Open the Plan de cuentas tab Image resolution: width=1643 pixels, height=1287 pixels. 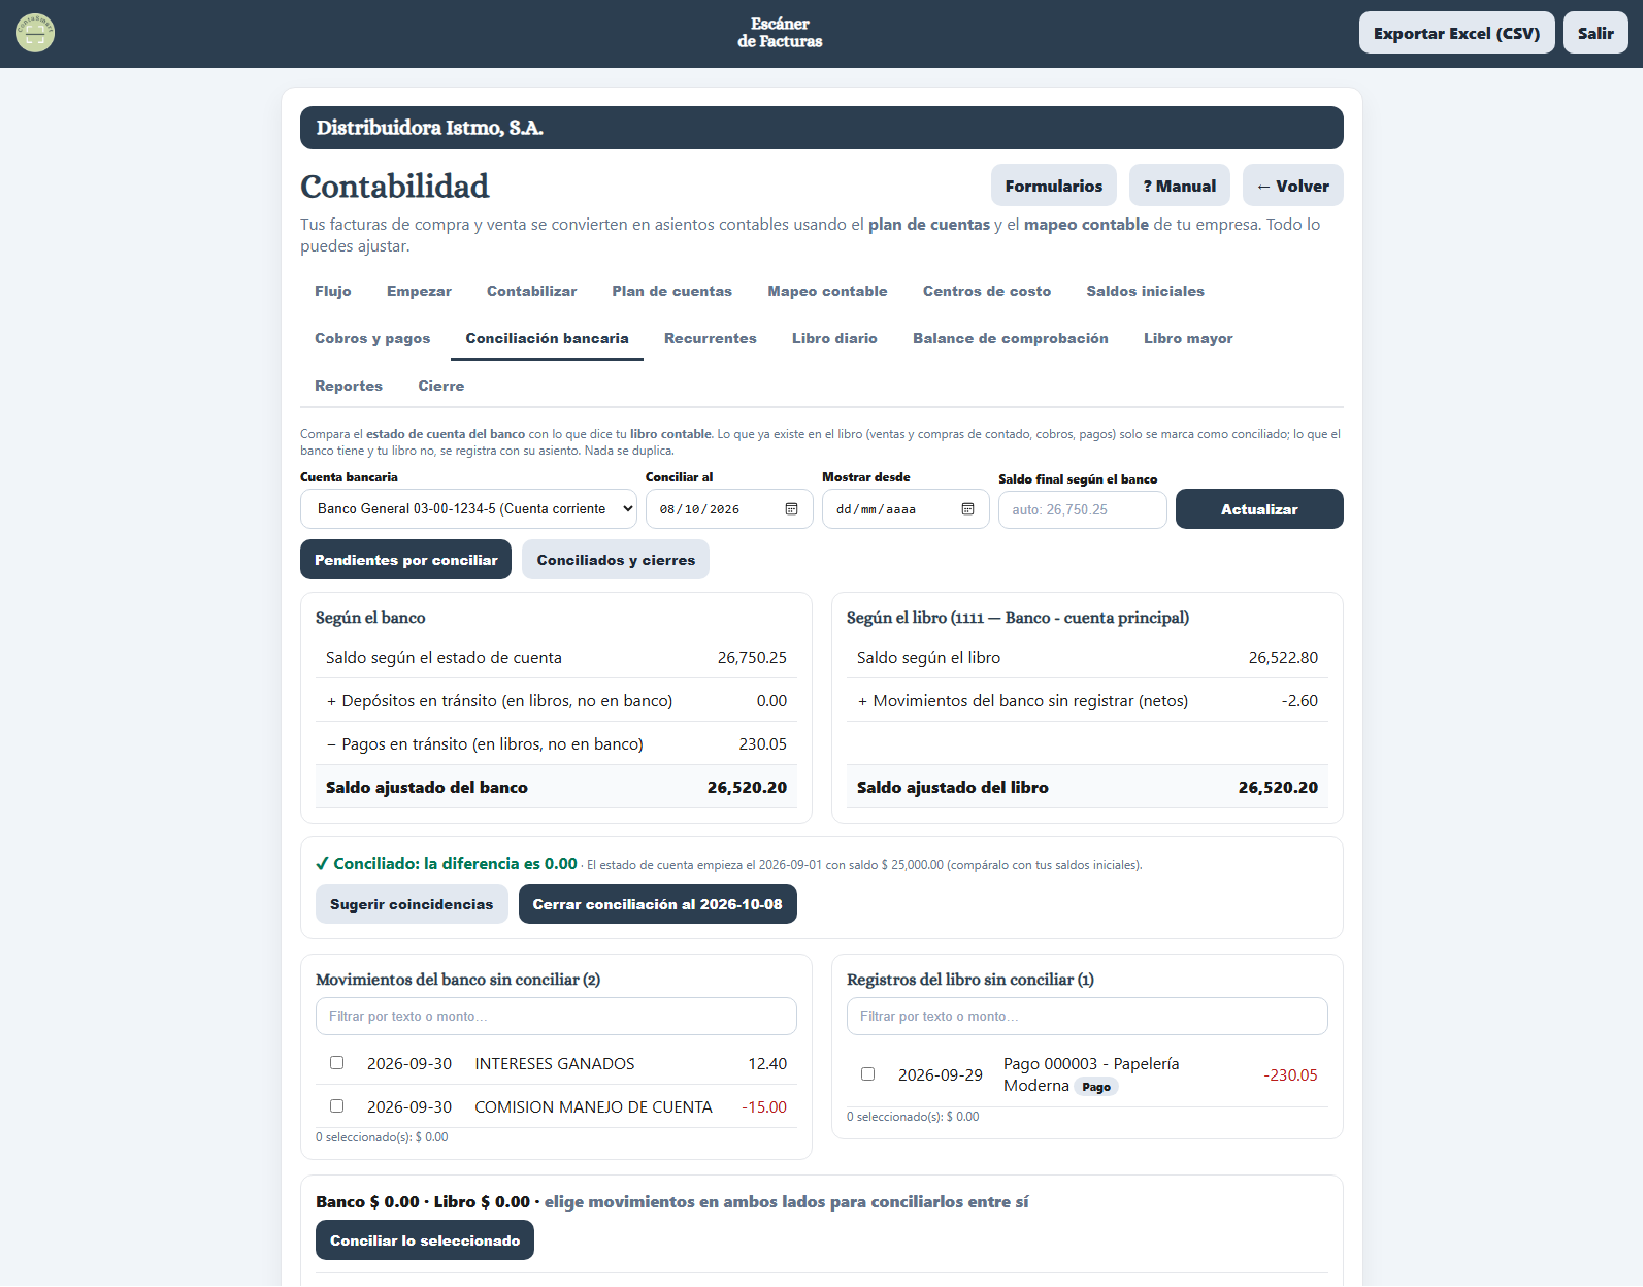pyautogui.click(x=672, y=291)
